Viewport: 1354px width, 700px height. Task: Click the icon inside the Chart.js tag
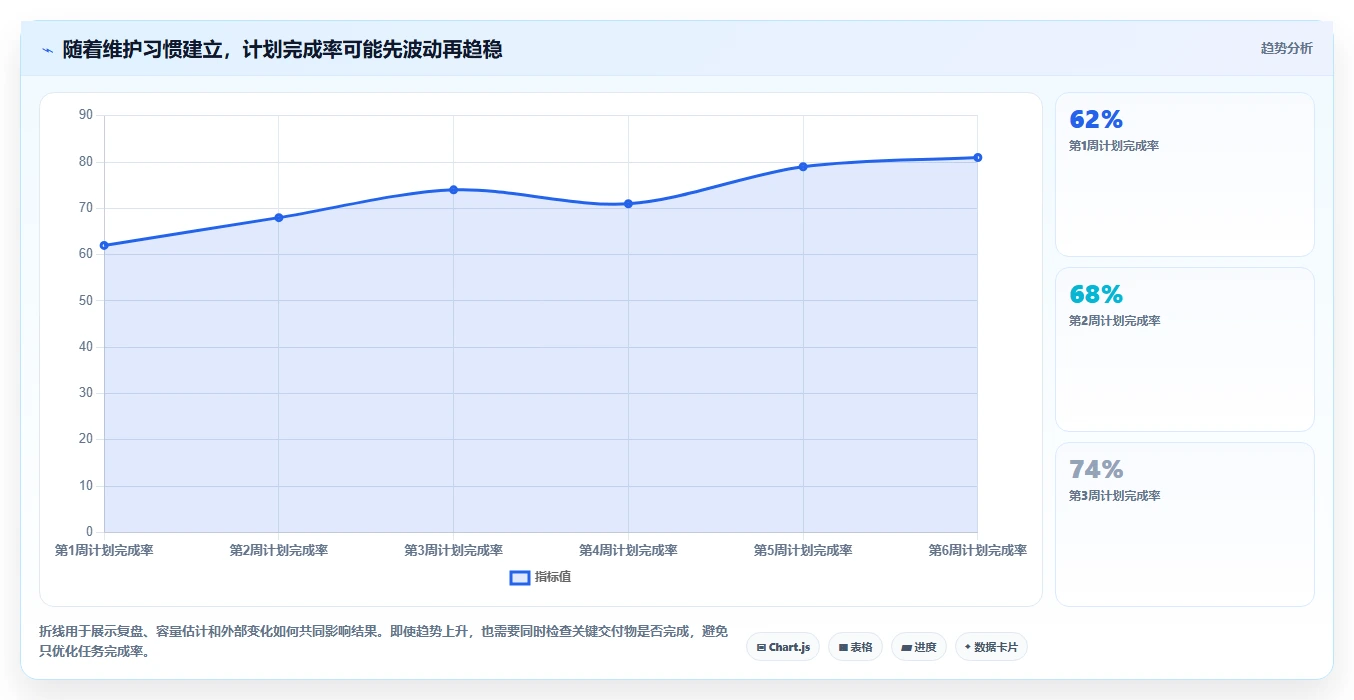761,648
